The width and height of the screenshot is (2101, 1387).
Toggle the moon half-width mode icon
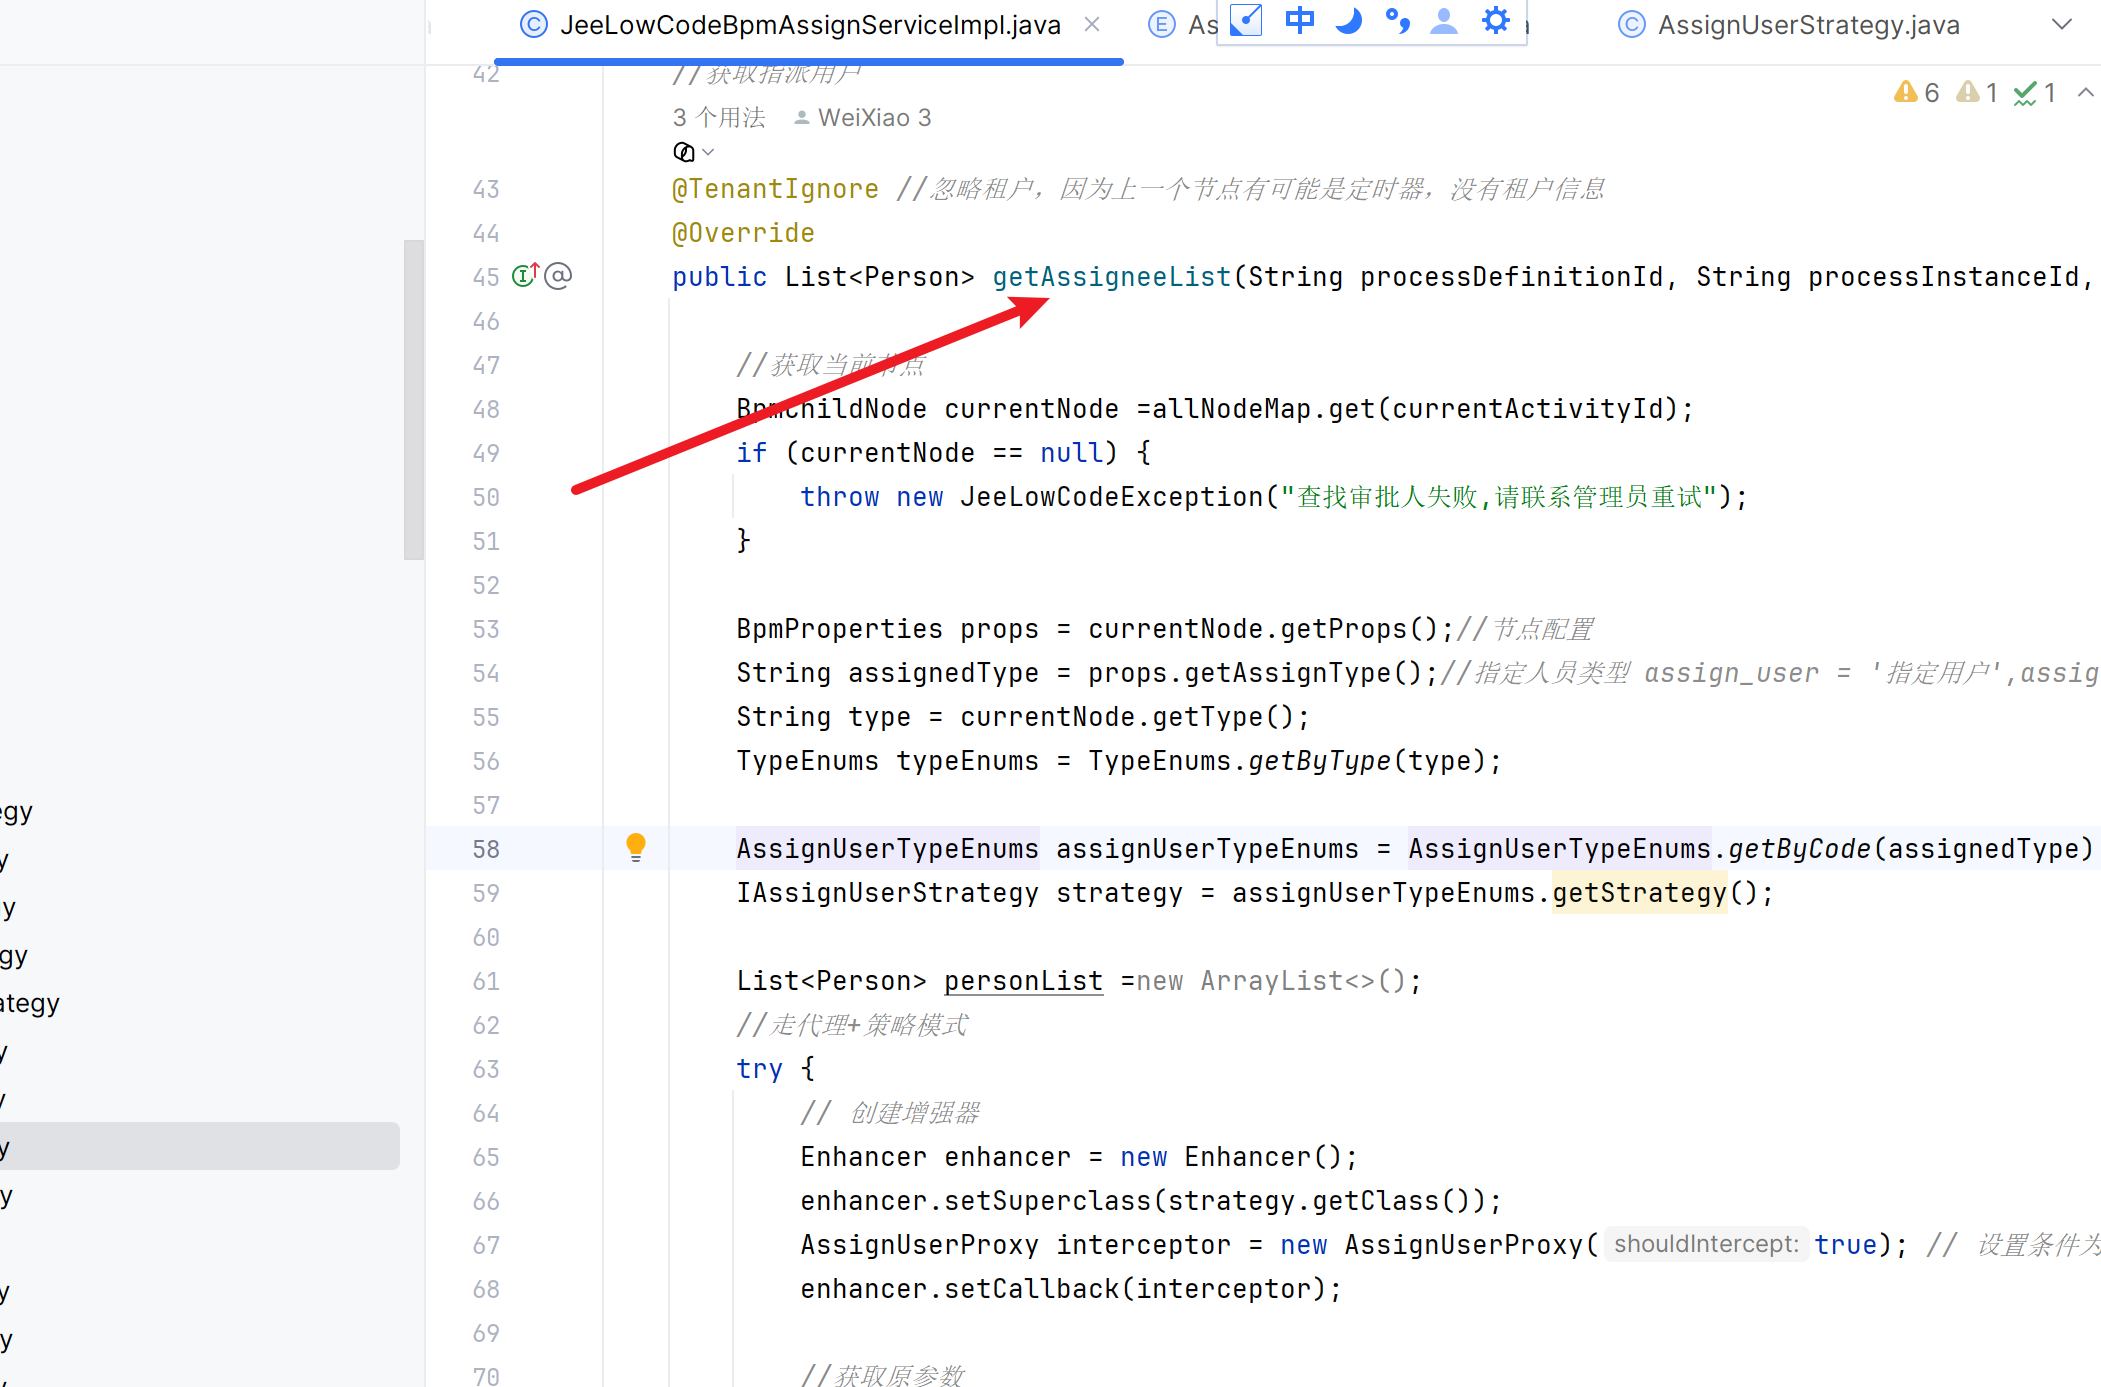coord(1348,21)
